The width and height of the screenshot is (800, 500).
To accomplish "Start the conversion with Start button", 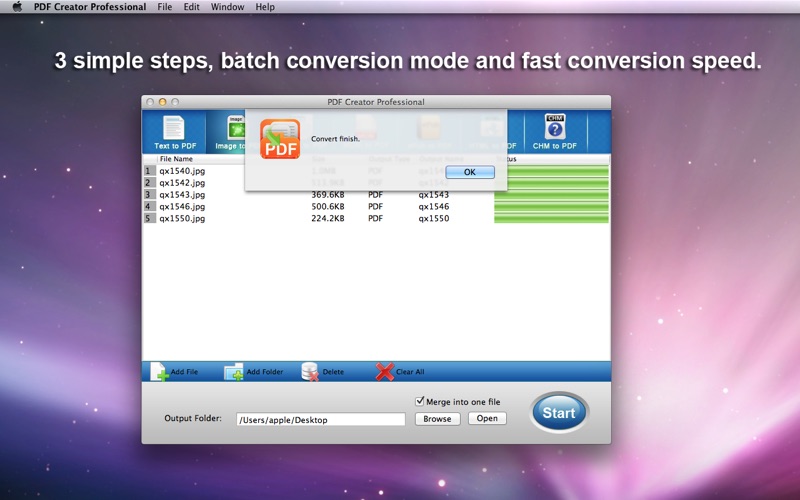I will (559, 412).
